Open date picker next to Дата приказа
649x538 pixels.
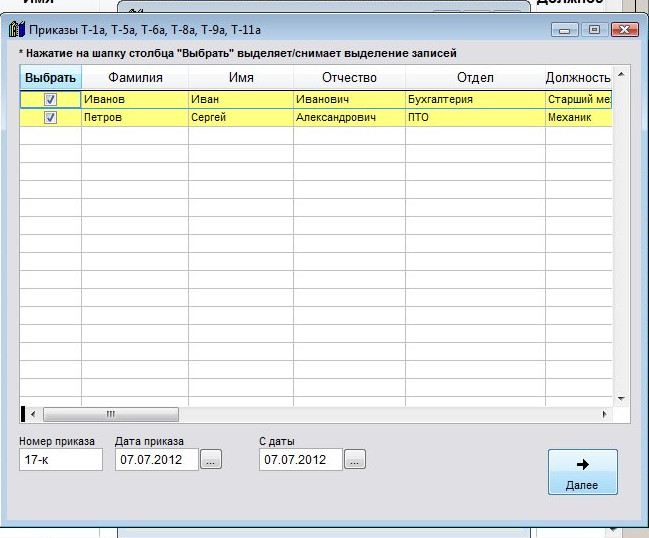pyautogui.click(x=211, y=460)
